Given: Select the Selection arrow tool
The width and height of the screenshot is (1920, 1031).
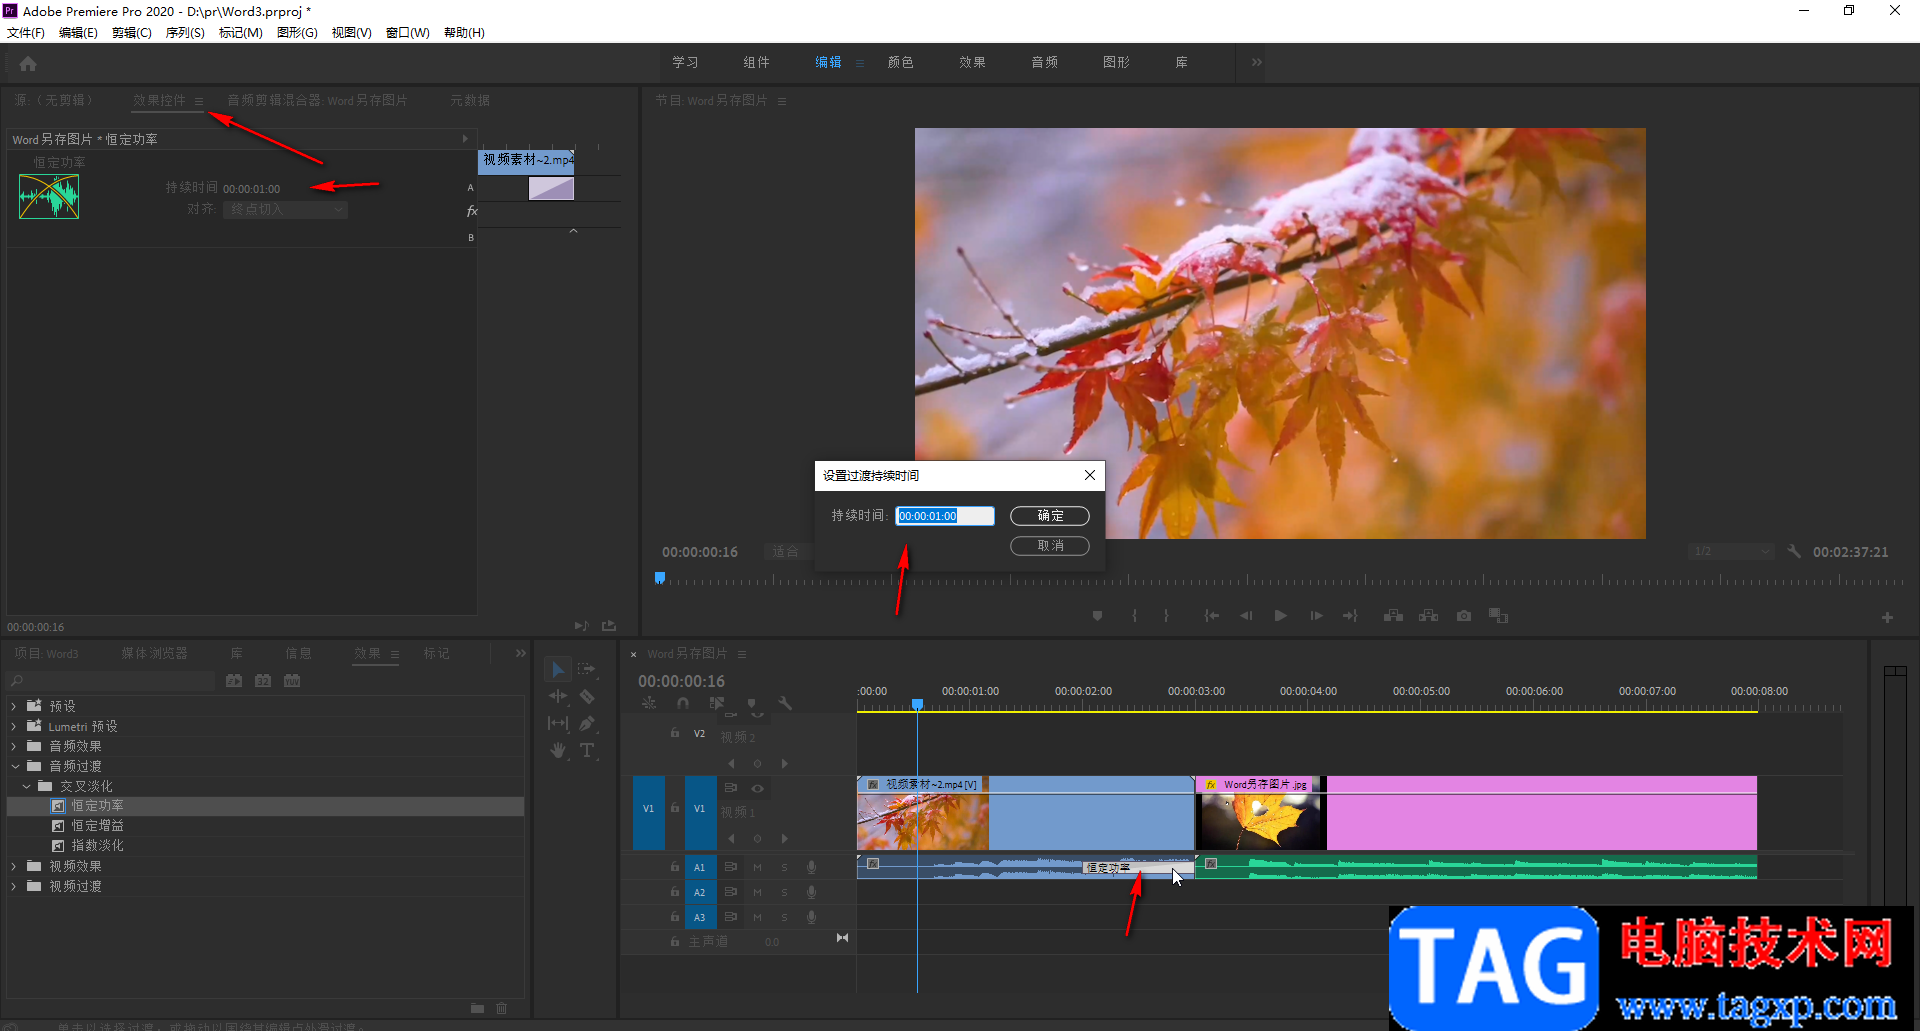Looking at the screenshot, I should tap(558, 669).
